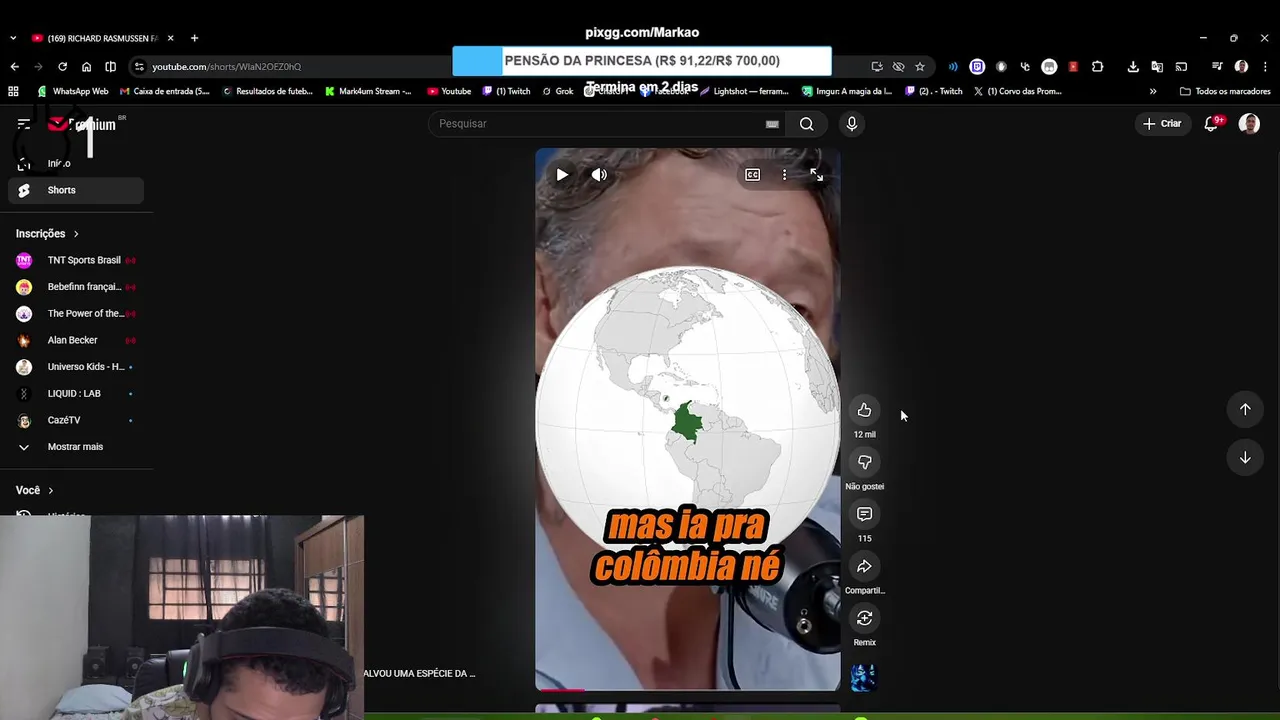Open on-screen keyboard in search box

point(772,124)
